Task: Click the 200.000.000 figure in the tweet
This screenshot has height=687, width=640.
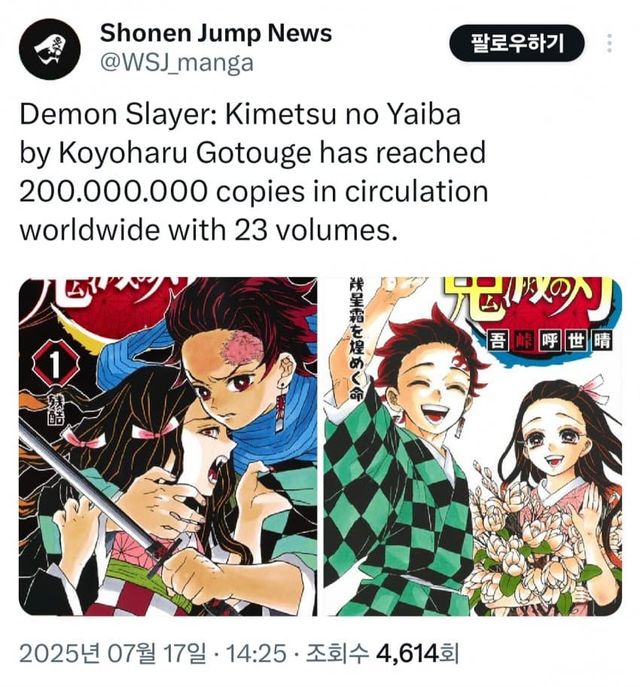Action: pos(113,191)
